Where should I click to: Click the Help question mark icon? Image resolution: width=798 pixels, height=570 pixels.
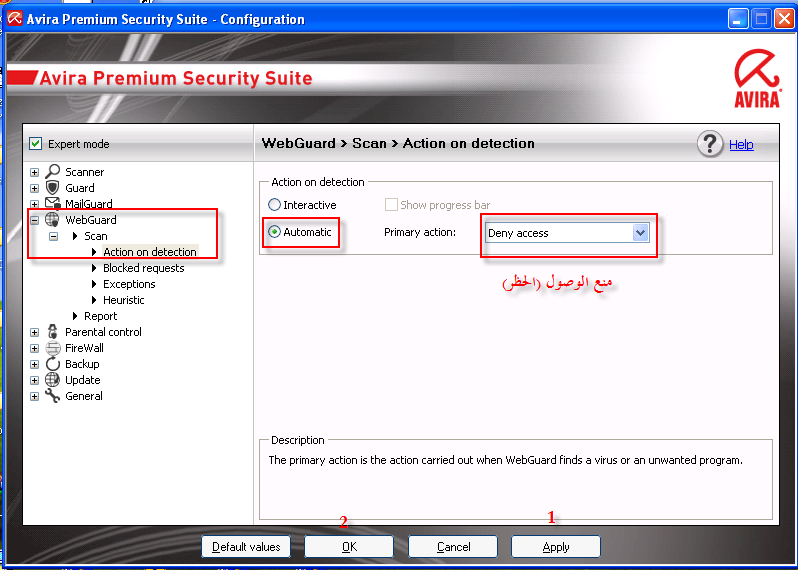[709, 144]
